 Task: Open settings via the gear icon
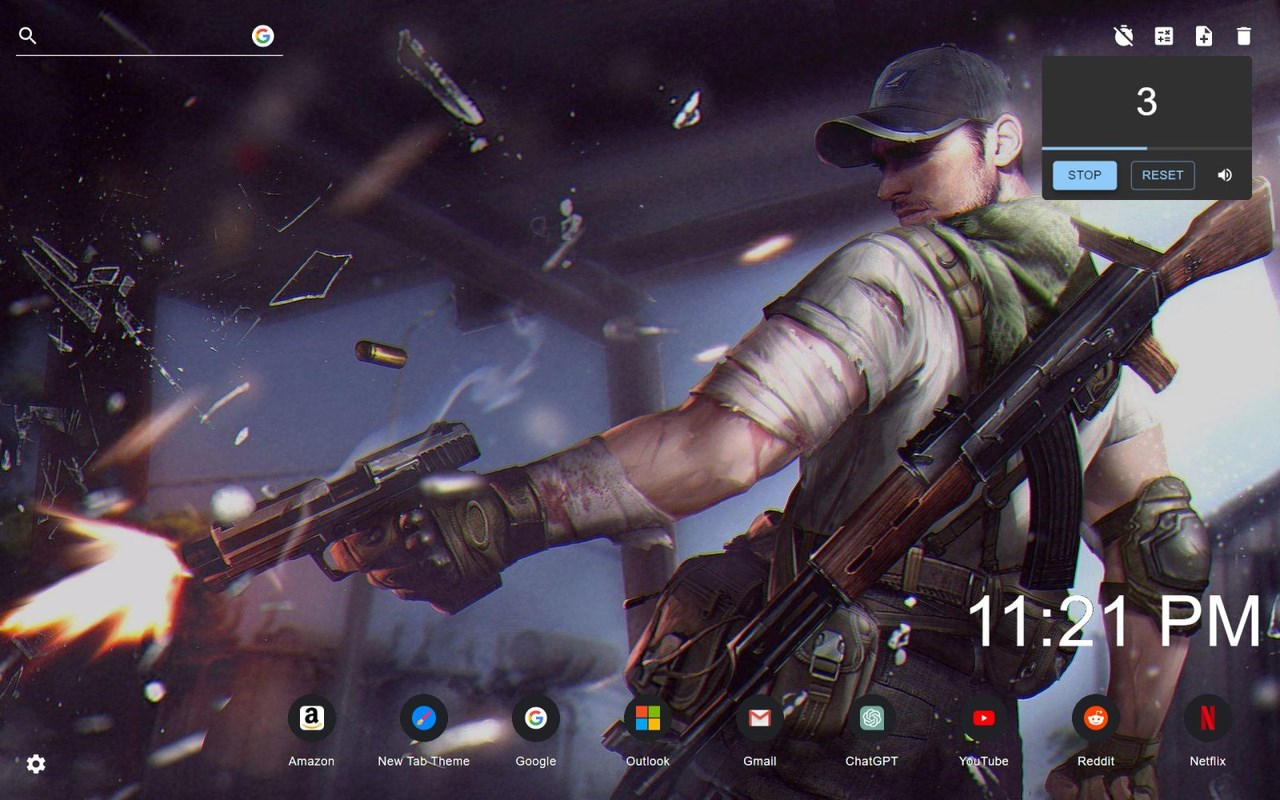click(x=36, y=764)
